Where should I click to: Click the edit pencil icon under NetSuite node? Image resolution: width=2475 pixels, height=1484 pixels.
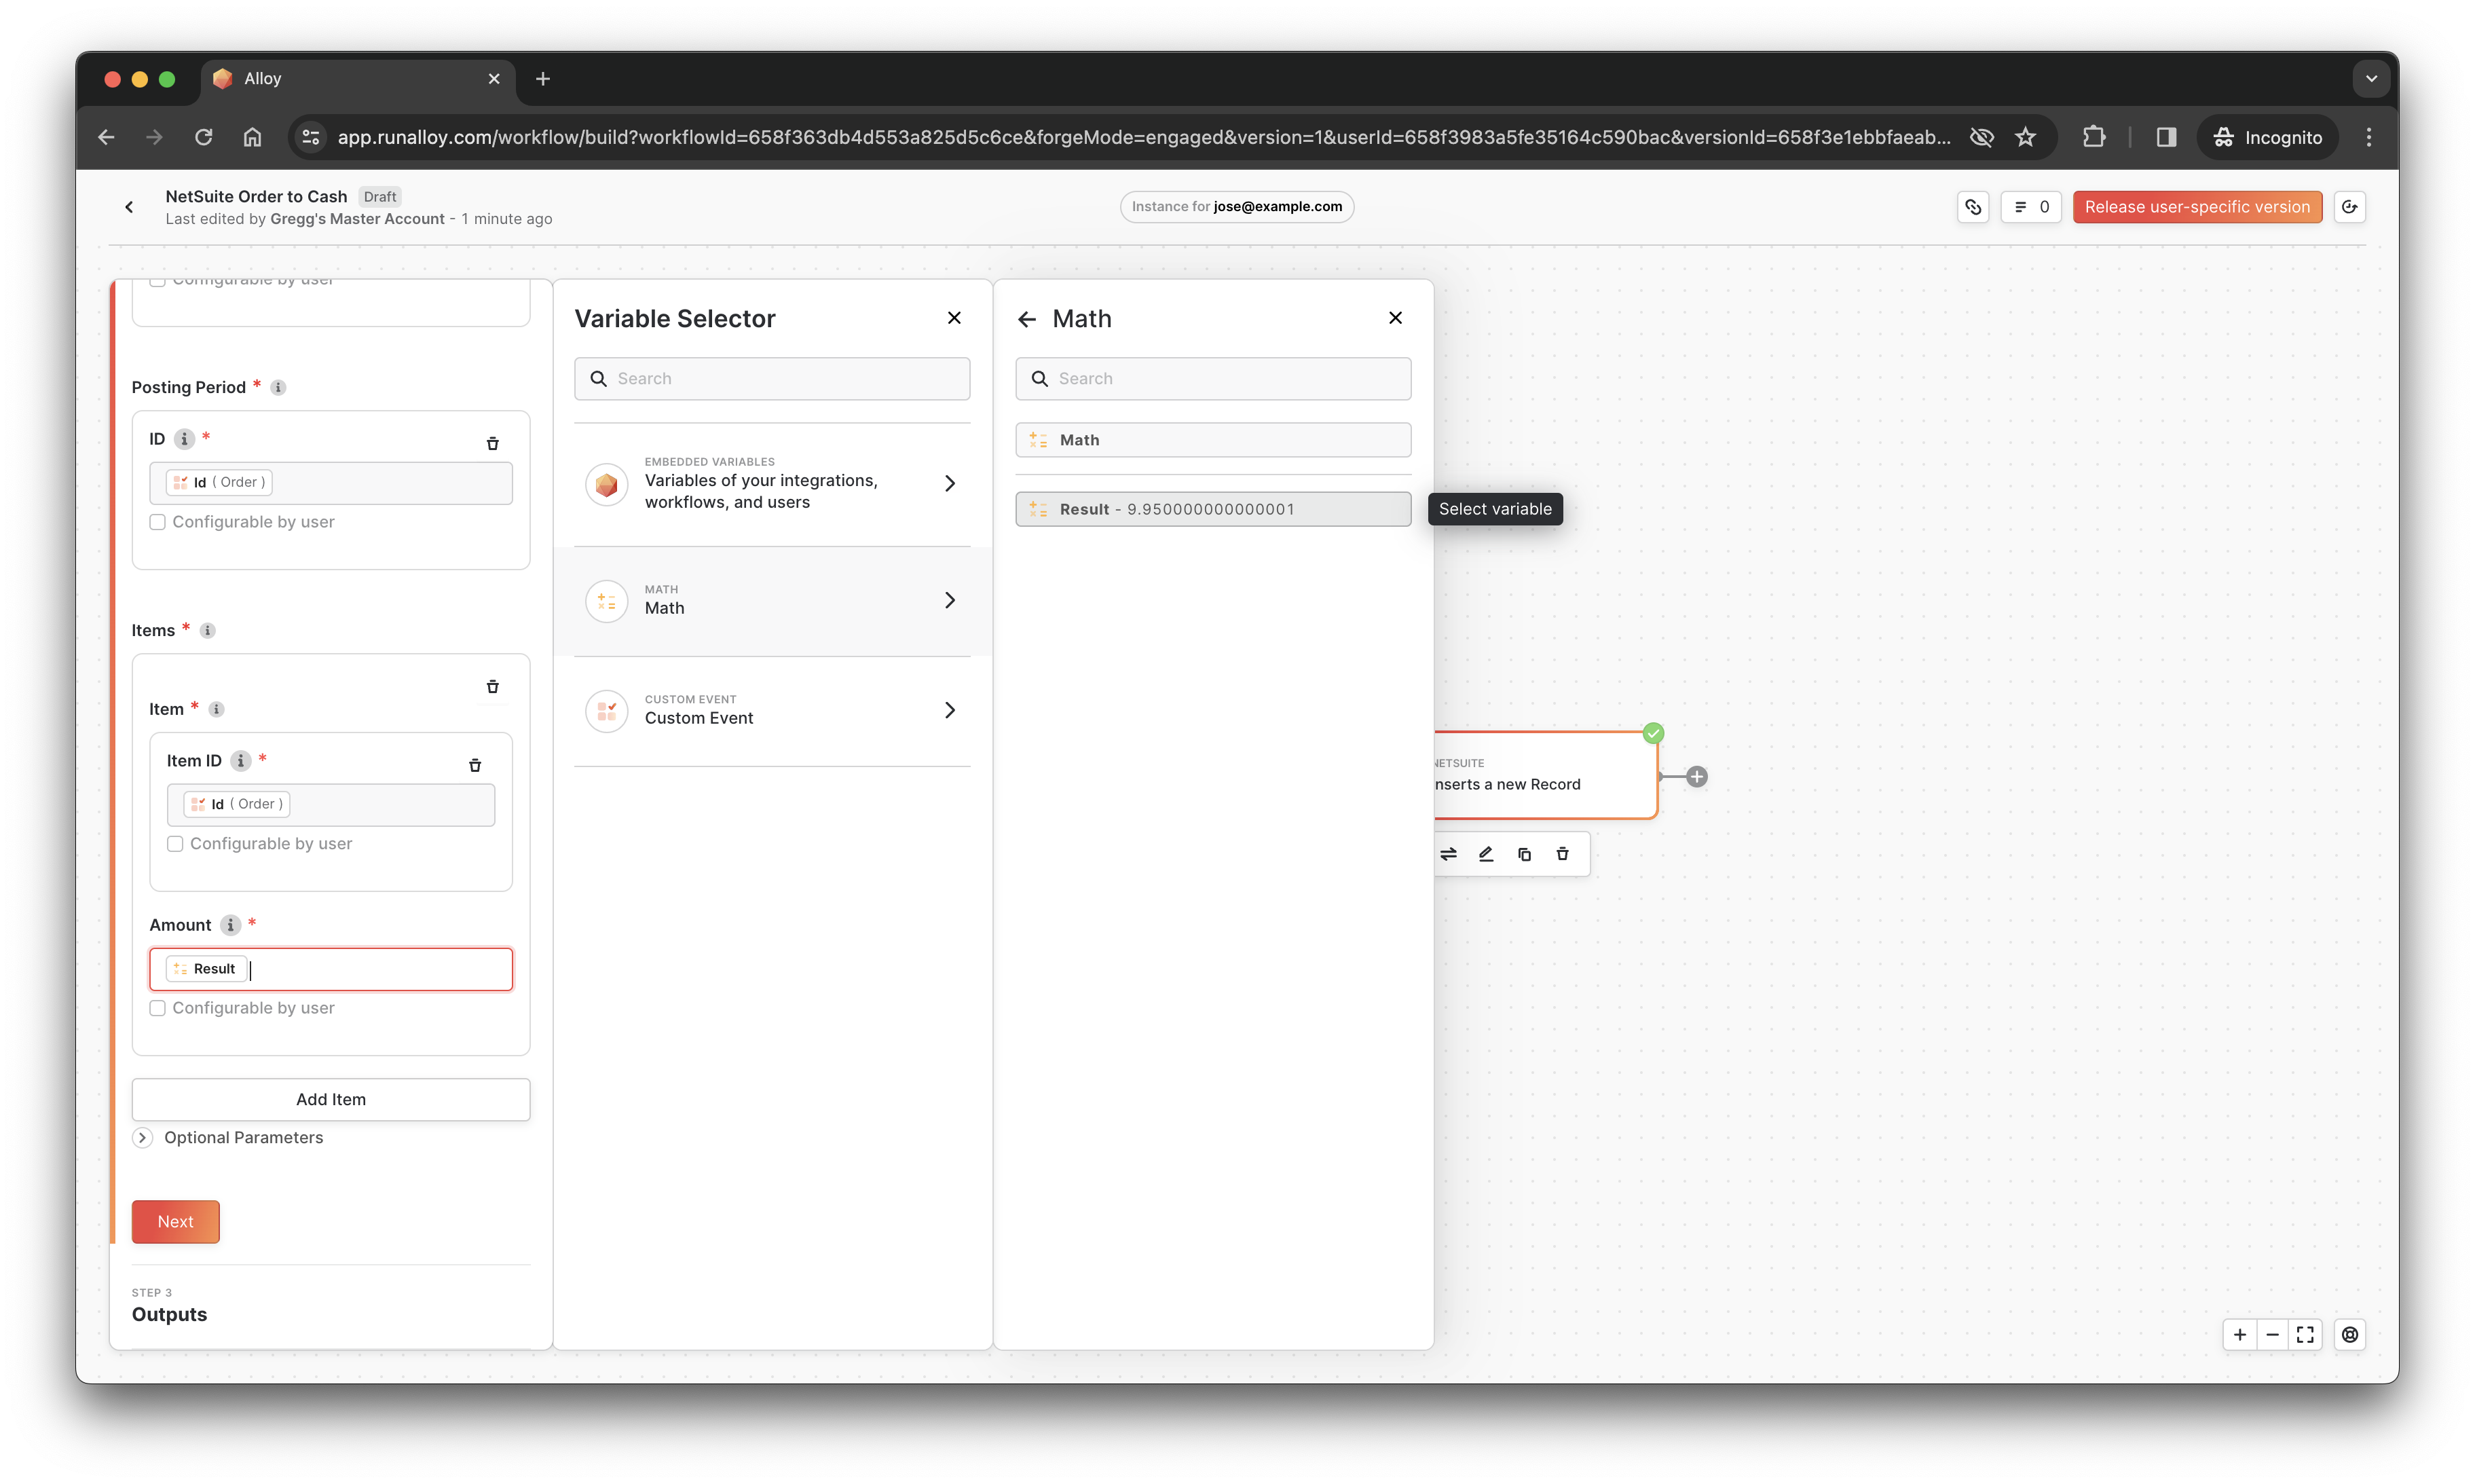(x=1486, y=854)
